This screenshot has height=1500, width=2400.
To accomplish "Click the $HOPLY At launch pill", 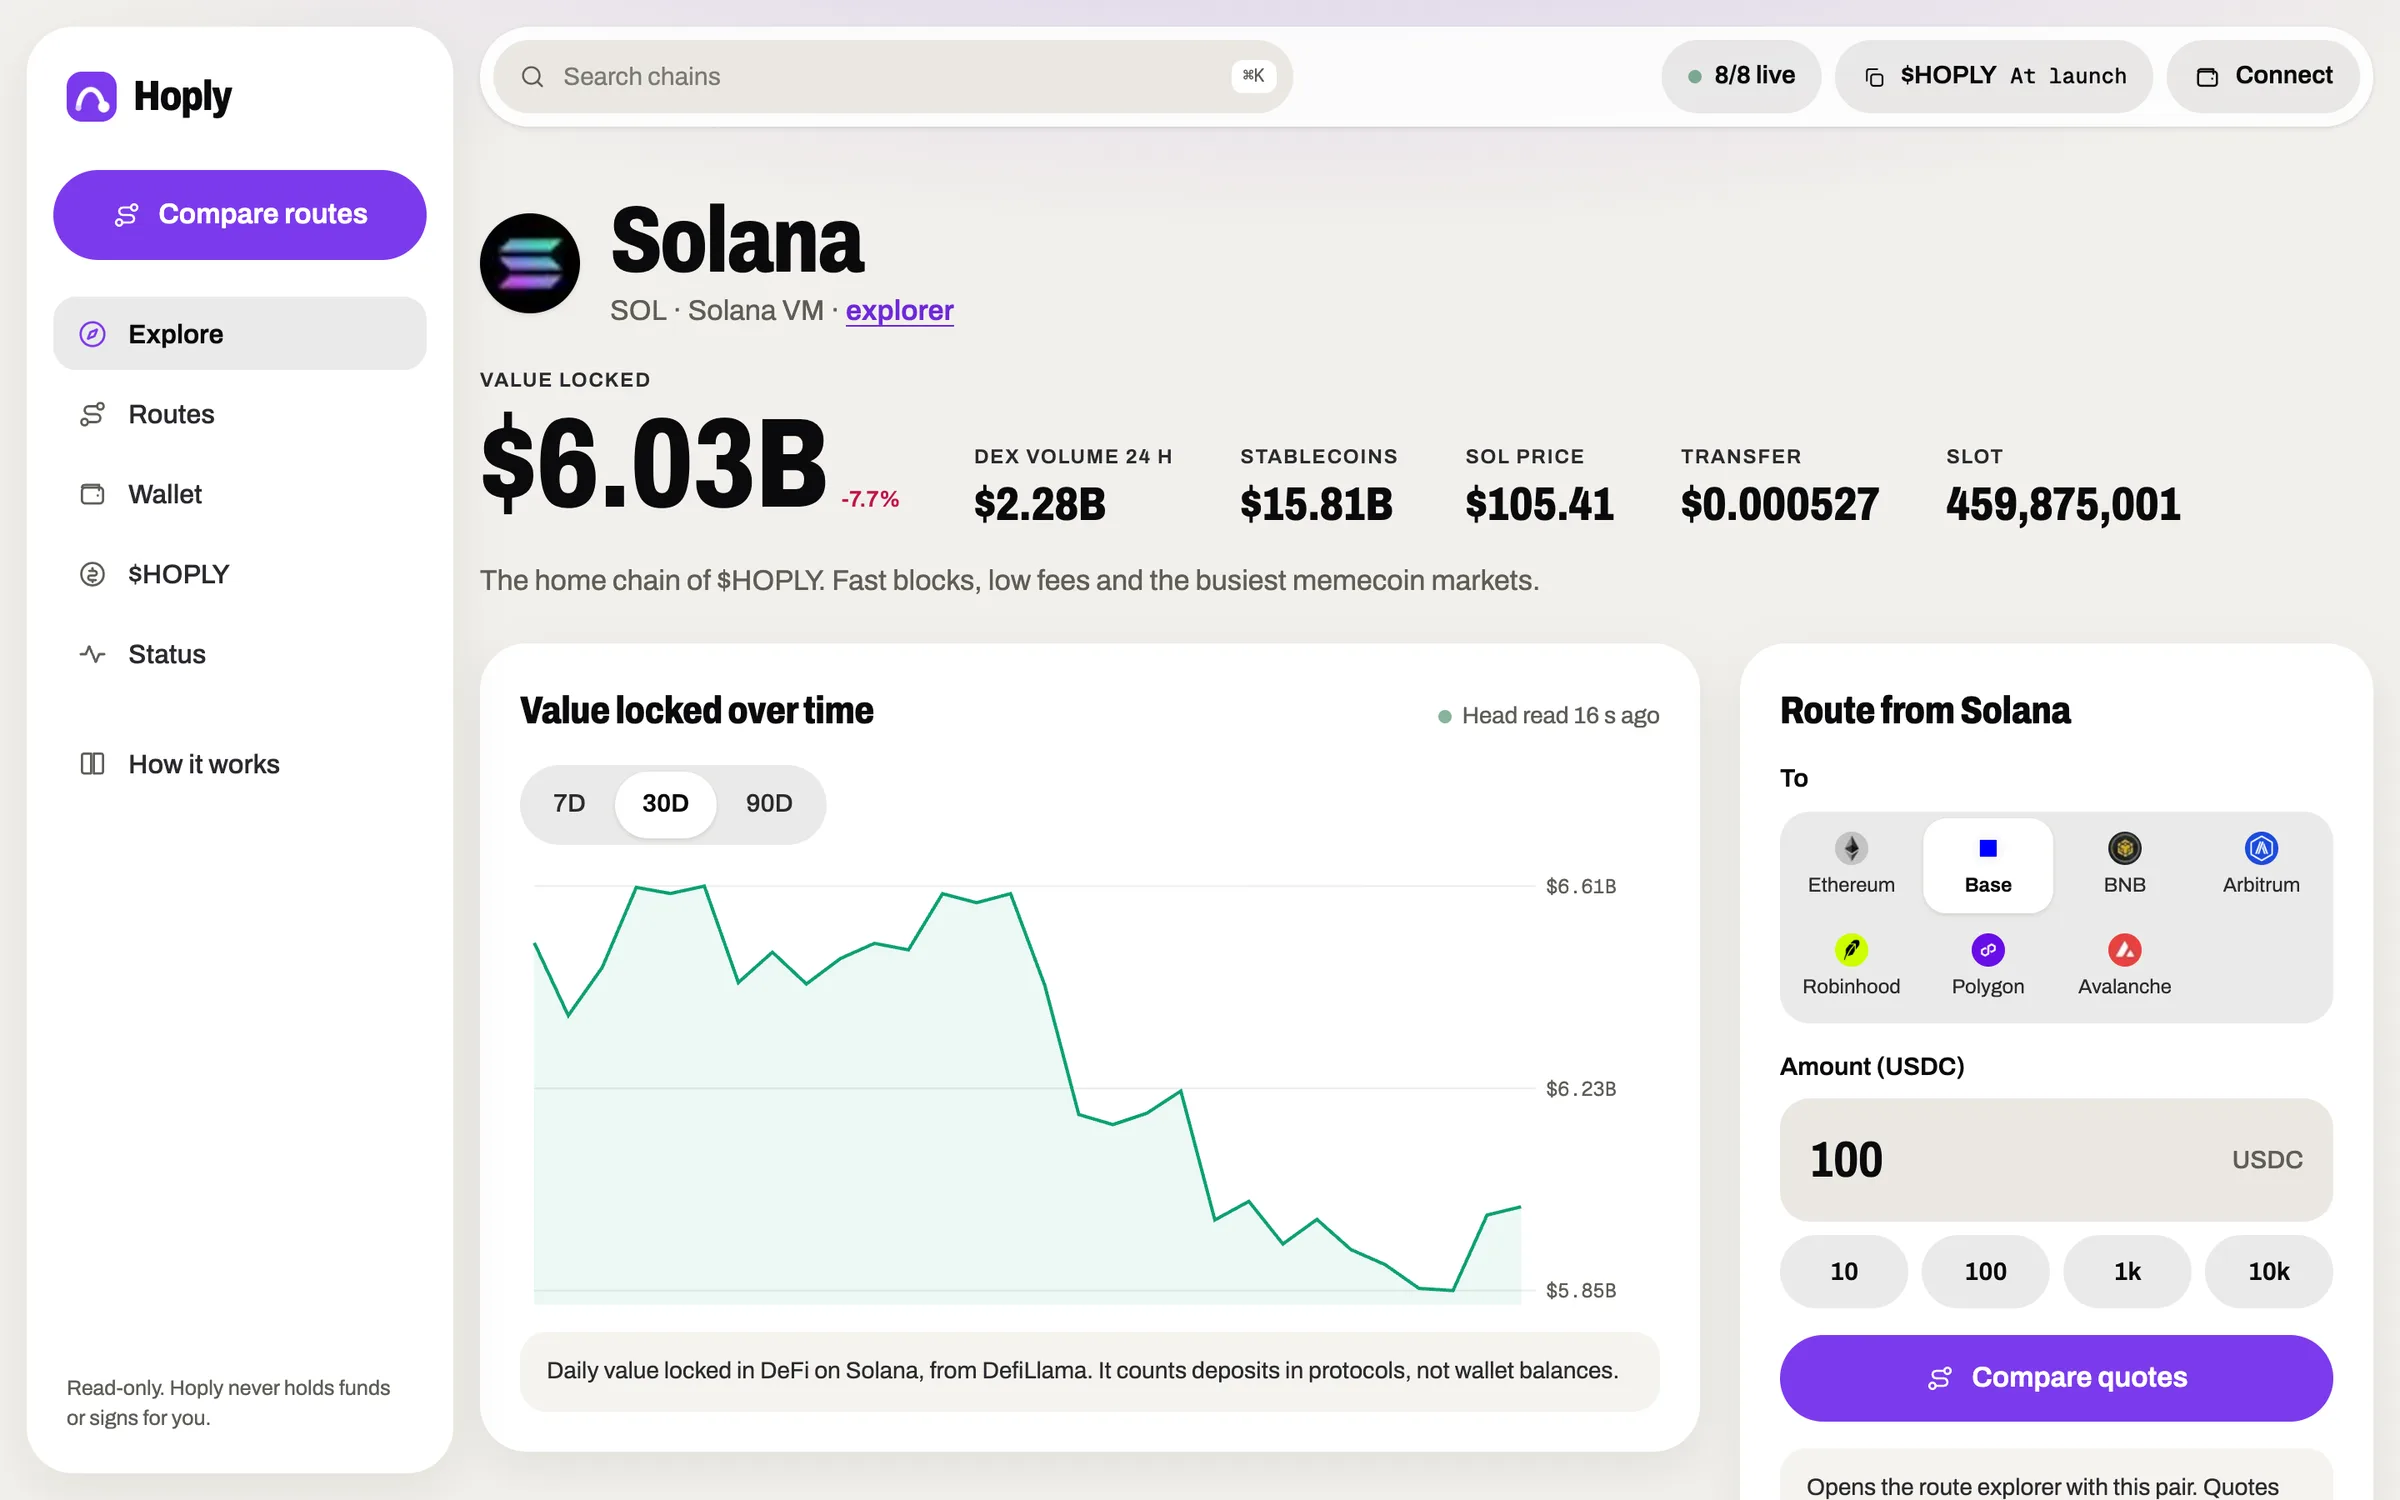I will tap(1993, 77).
